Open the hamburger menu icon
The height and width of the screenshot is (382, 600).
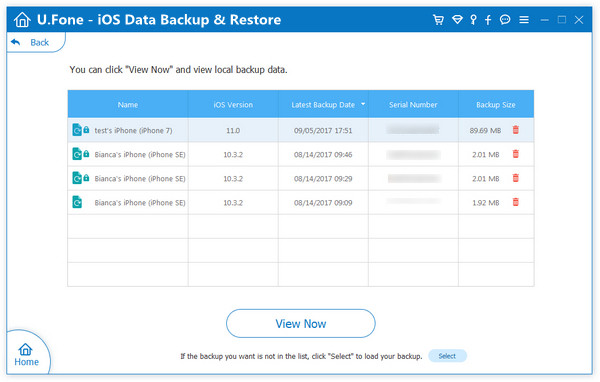pos(524,20)
